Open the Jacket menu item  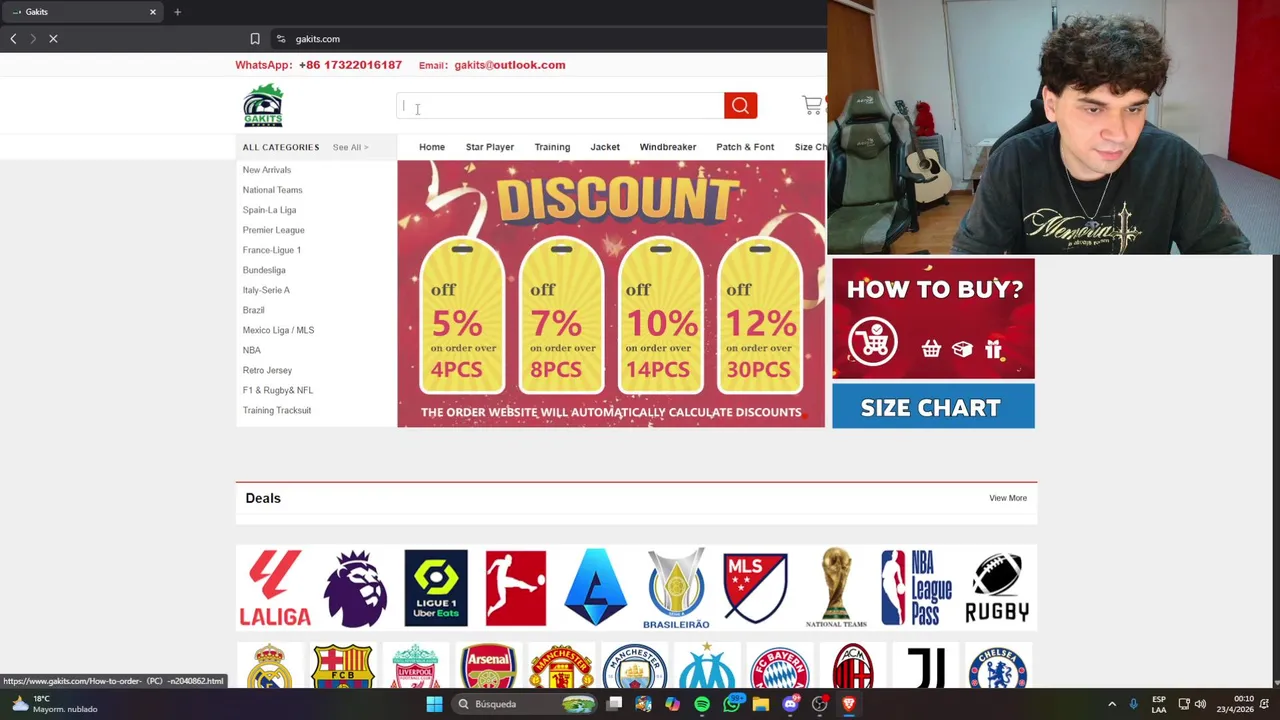pos(605,147)
